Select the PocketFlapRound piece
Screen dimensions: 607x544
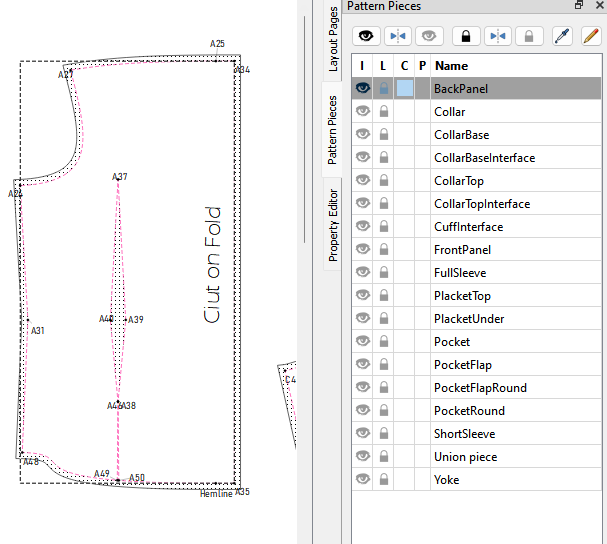point(480,388)
